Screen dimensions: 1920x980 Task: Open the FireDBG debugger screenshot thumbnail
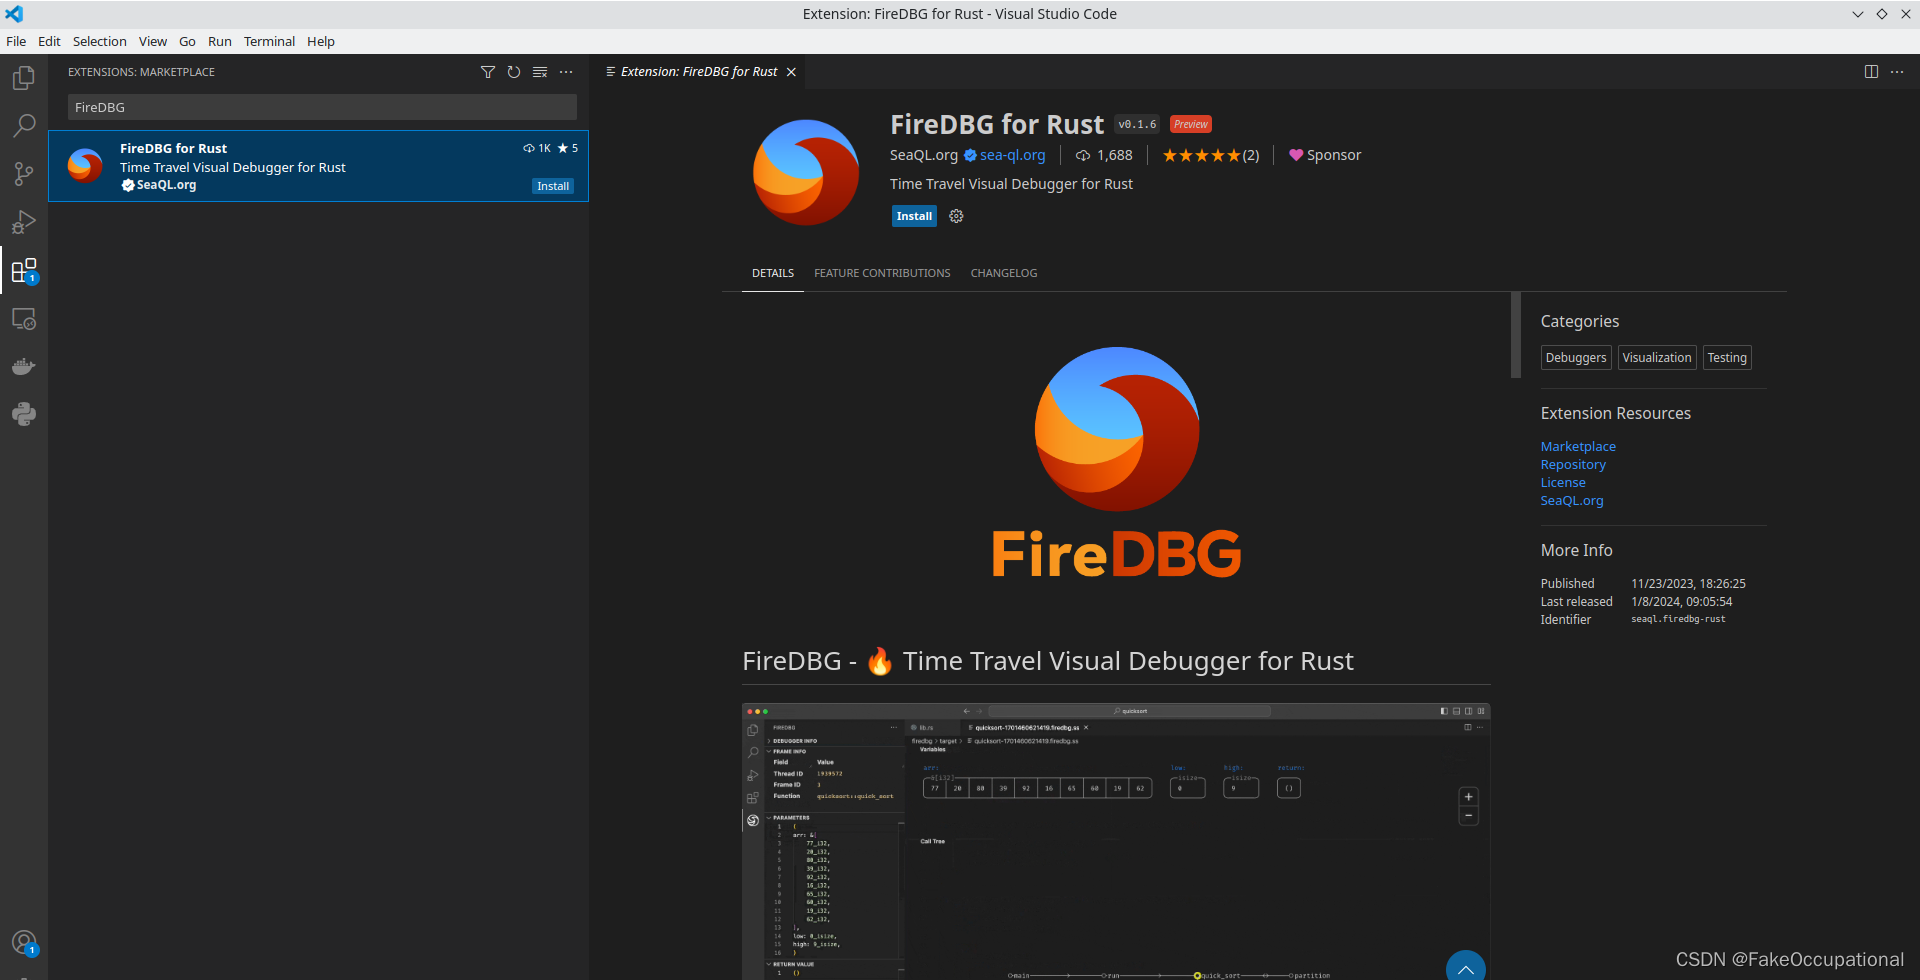click(1116, 842)
